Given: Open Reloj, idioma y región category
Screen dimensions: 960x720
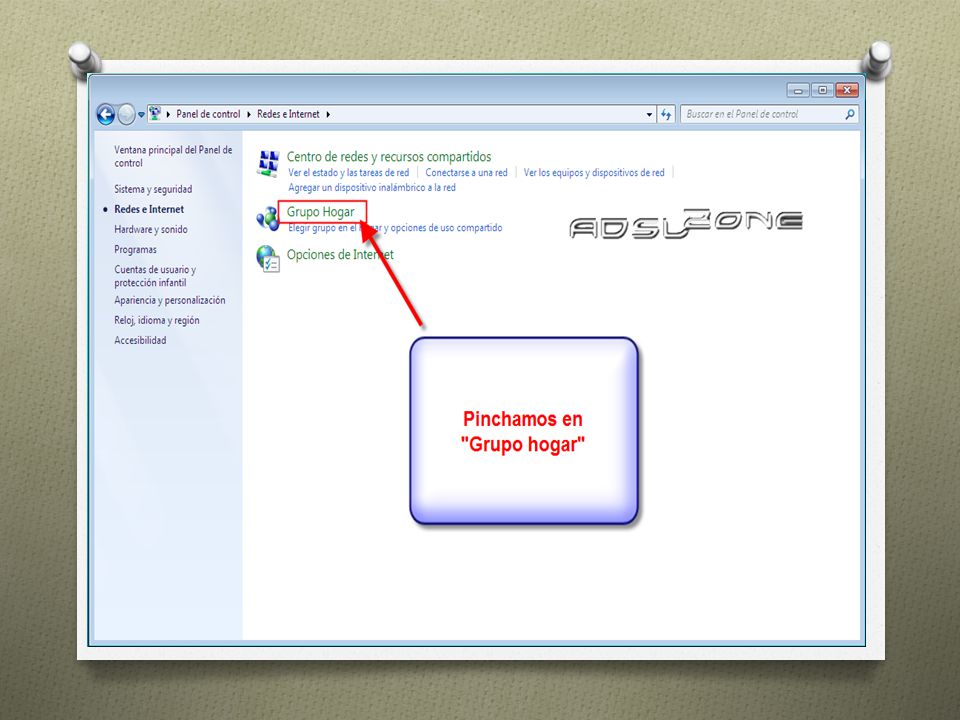Looking at the screenshot, I should coord(157,320).
